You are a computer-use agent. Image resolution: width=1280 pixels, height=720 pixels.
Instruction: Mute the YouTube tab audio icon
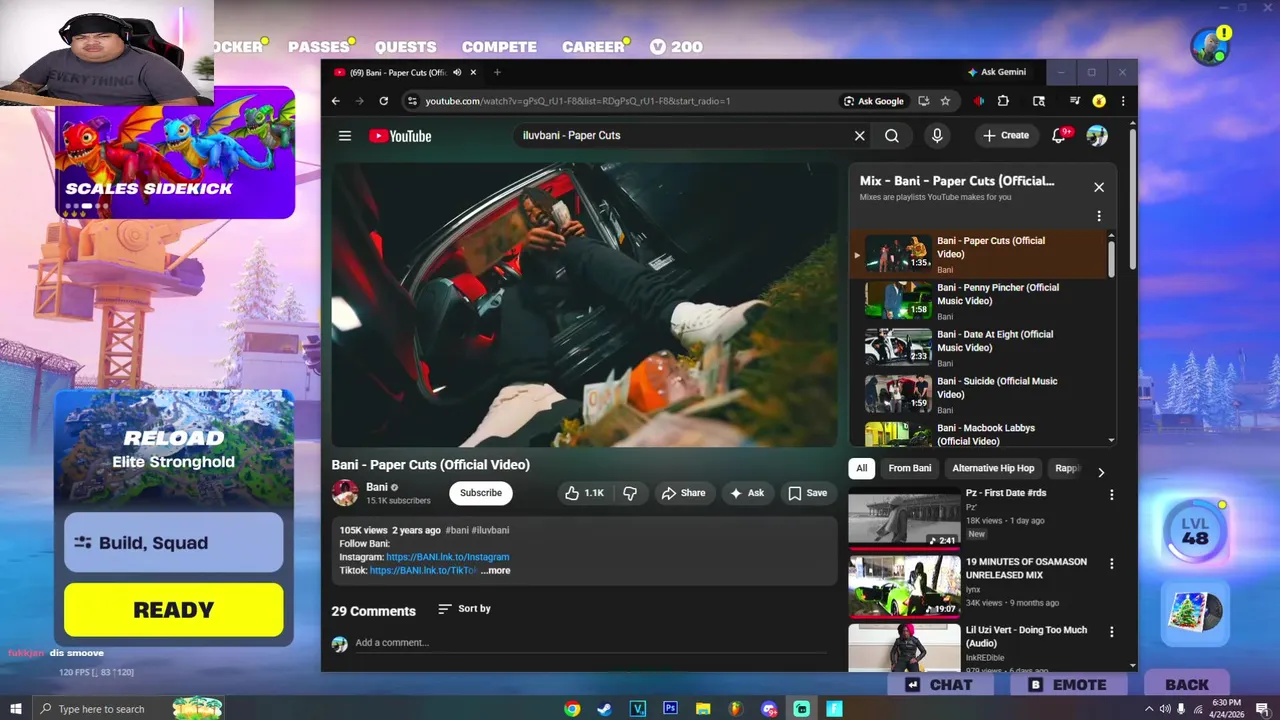coord(457,72)
